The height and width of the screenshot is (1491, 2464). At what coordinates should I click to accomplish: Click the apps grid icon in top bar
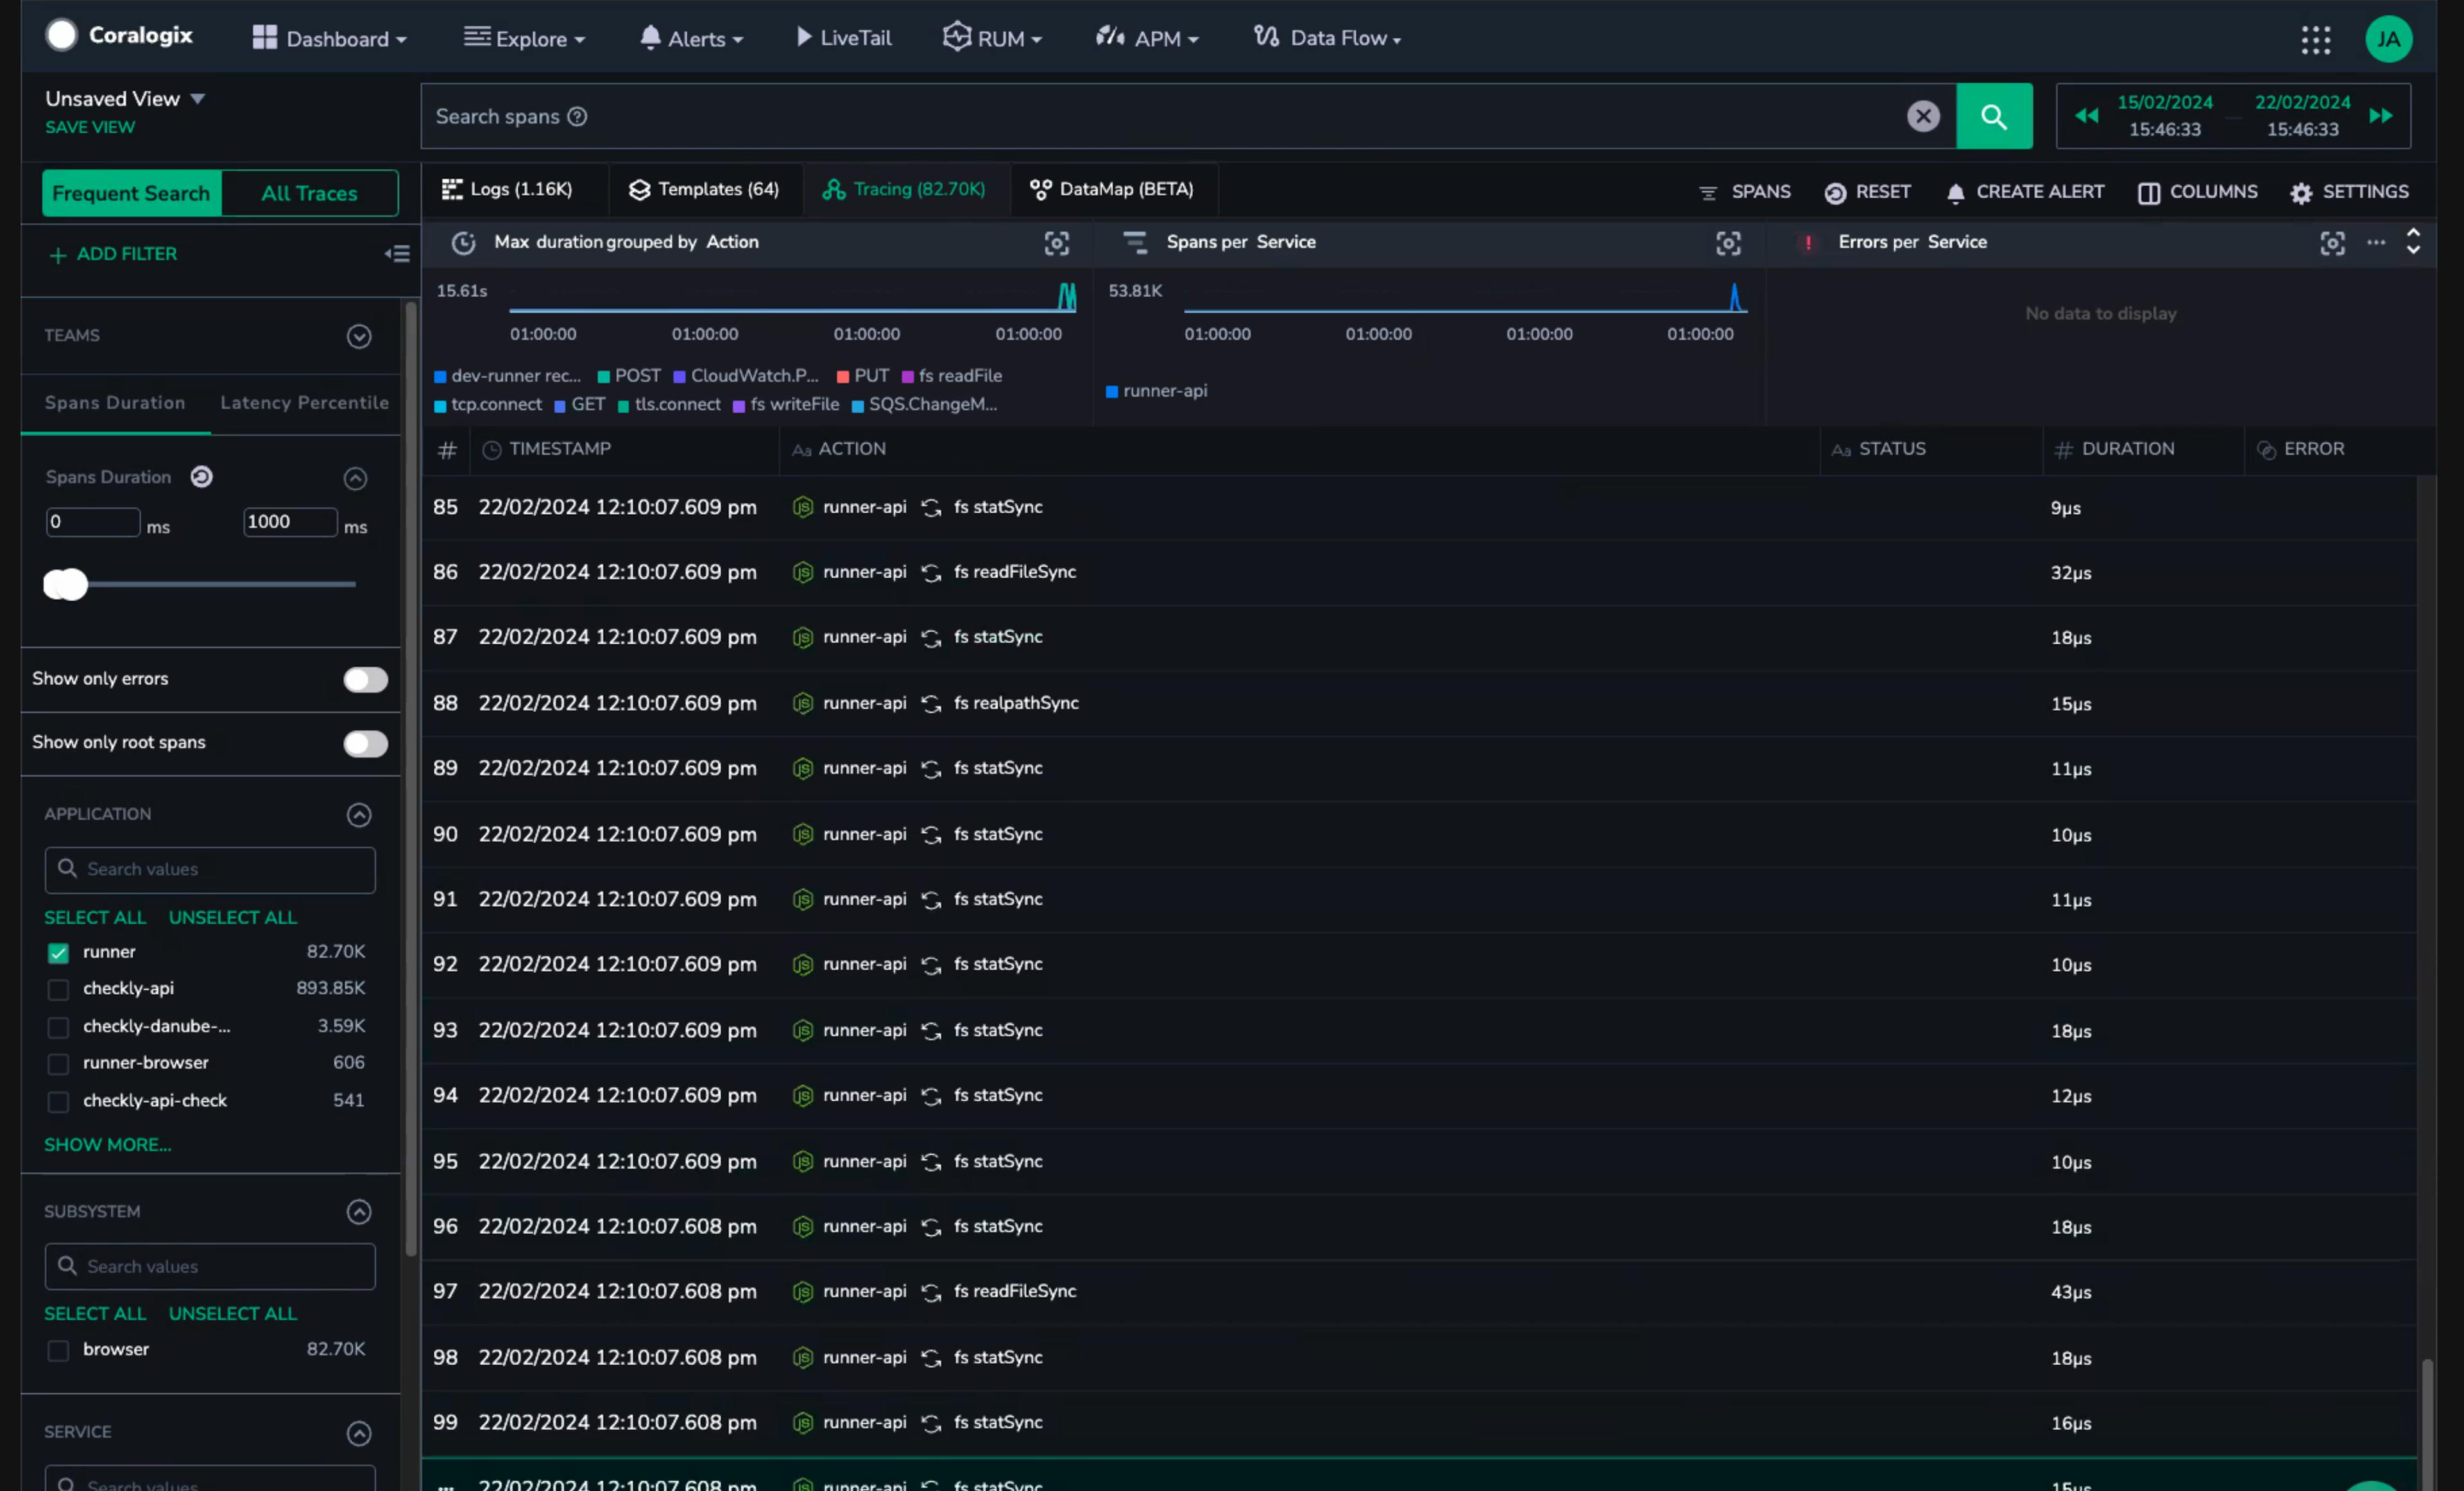(x=2315, y=39)
